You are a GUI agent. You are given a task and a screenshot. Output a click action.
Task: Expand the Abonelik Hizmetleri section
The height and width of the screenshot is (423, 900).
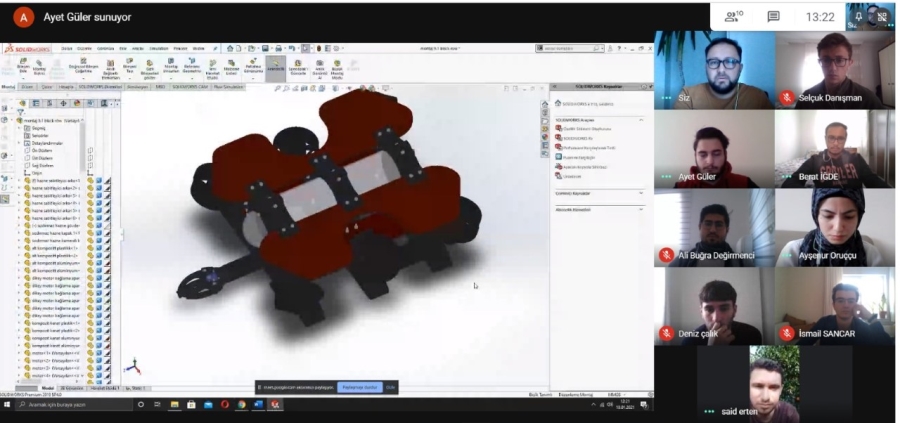coord(641,209)
